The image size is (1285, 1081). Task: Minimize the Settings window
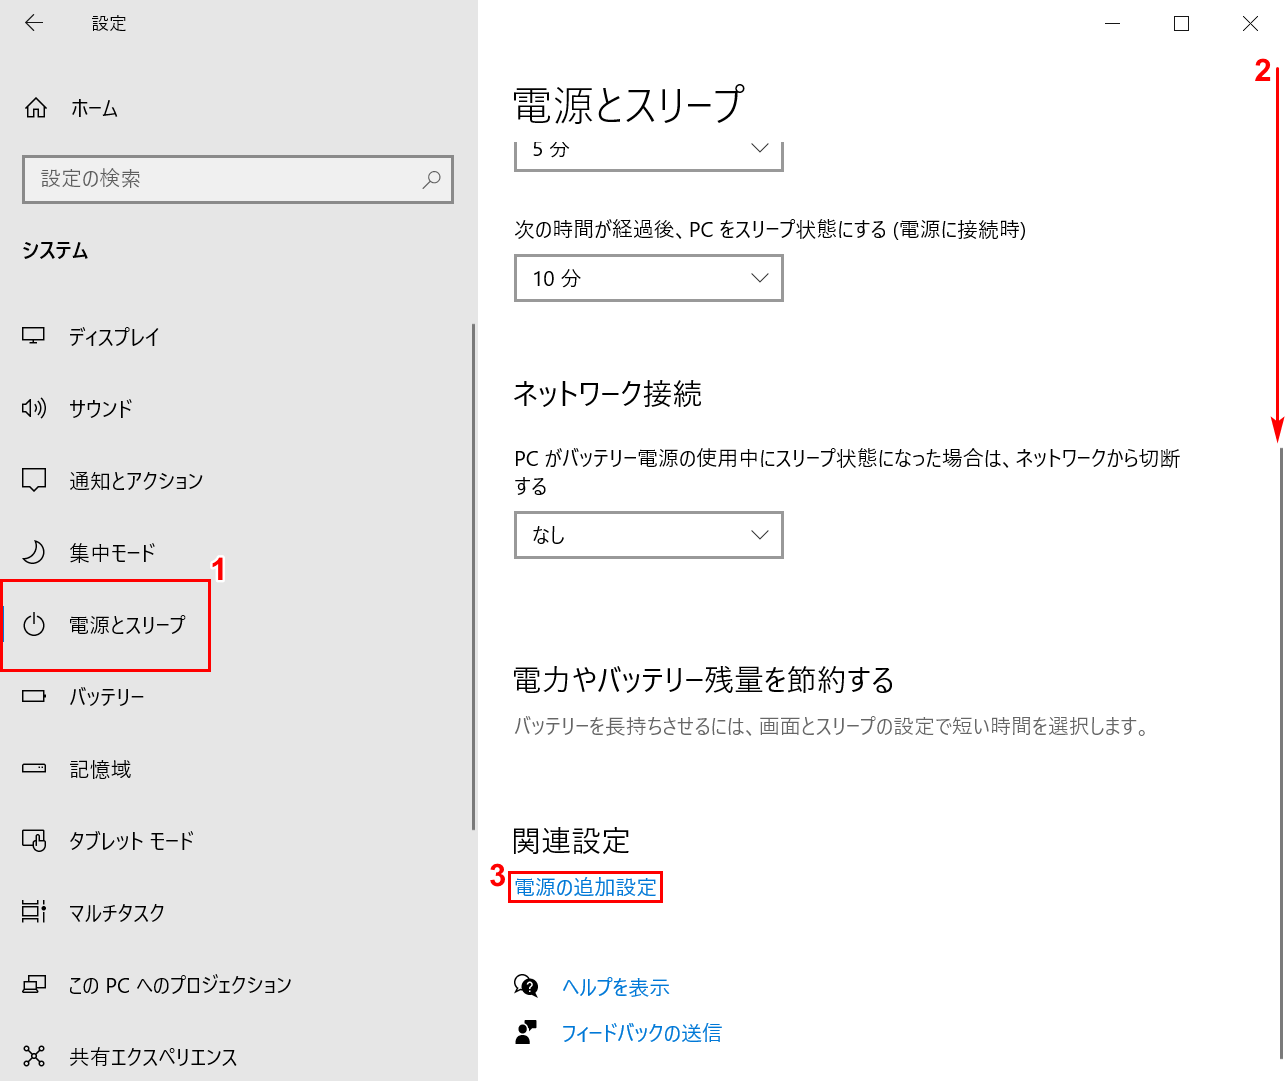pos(1113,23)
